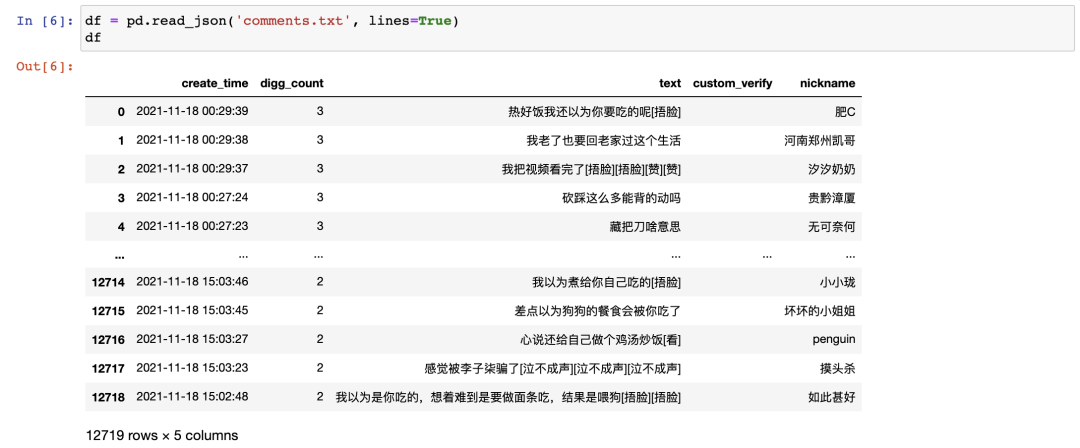Click timestamp 2021-11-18 00:29:39

(x=192, y=111)
